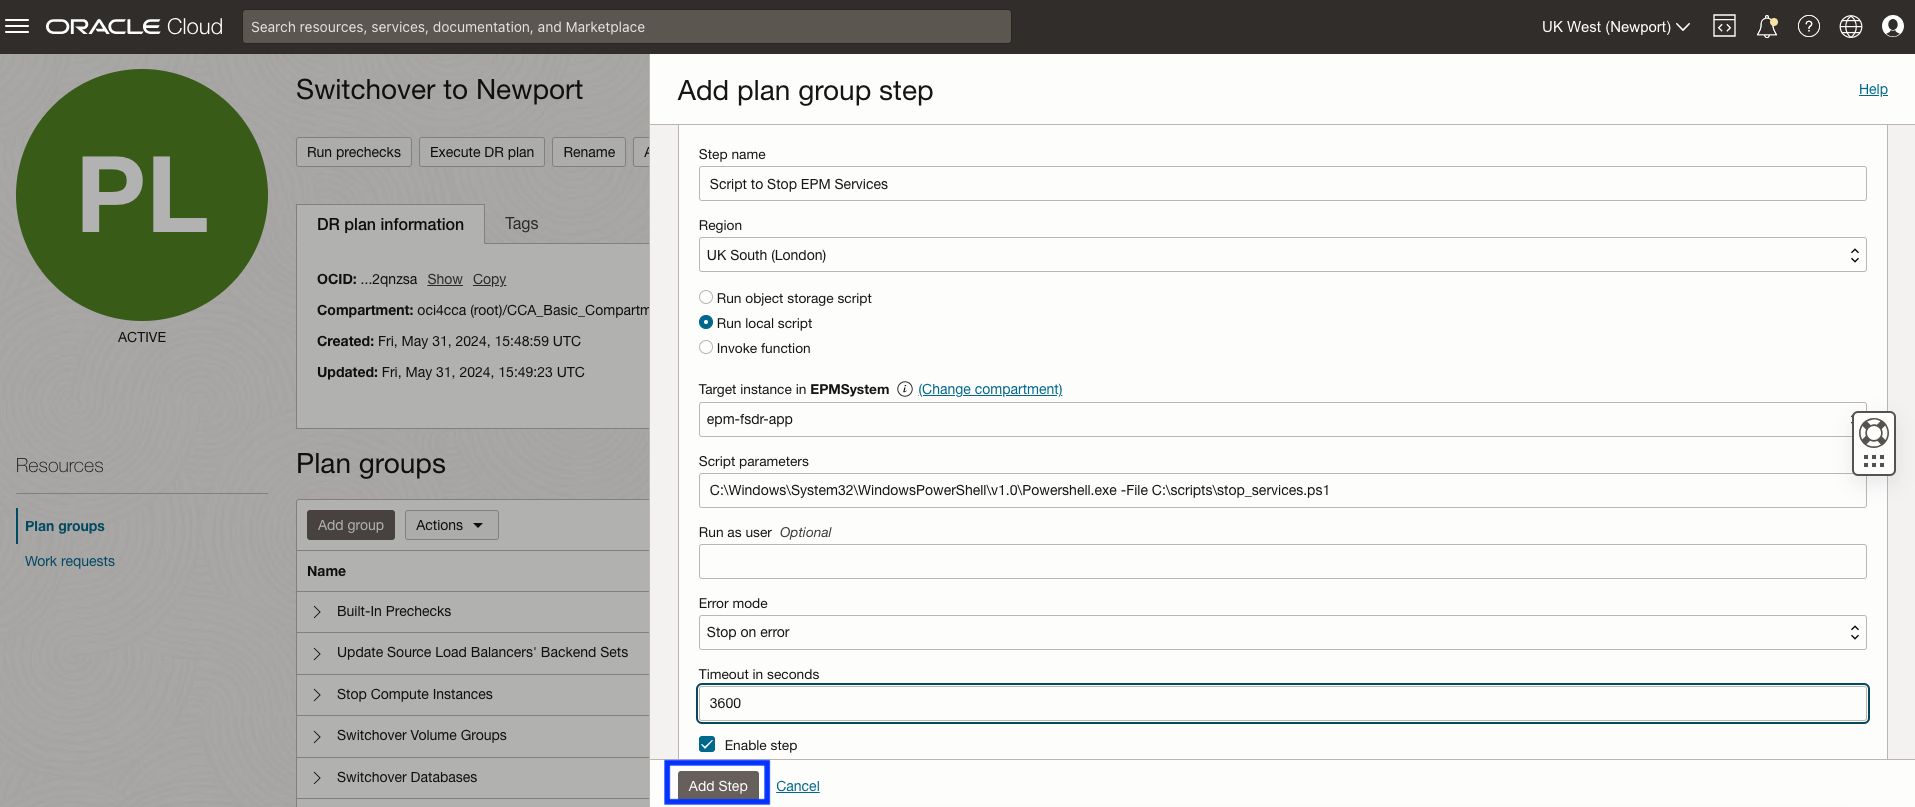The image size is (1915, 807).
Task: Click the Add Step button
Action: (718, 786)
